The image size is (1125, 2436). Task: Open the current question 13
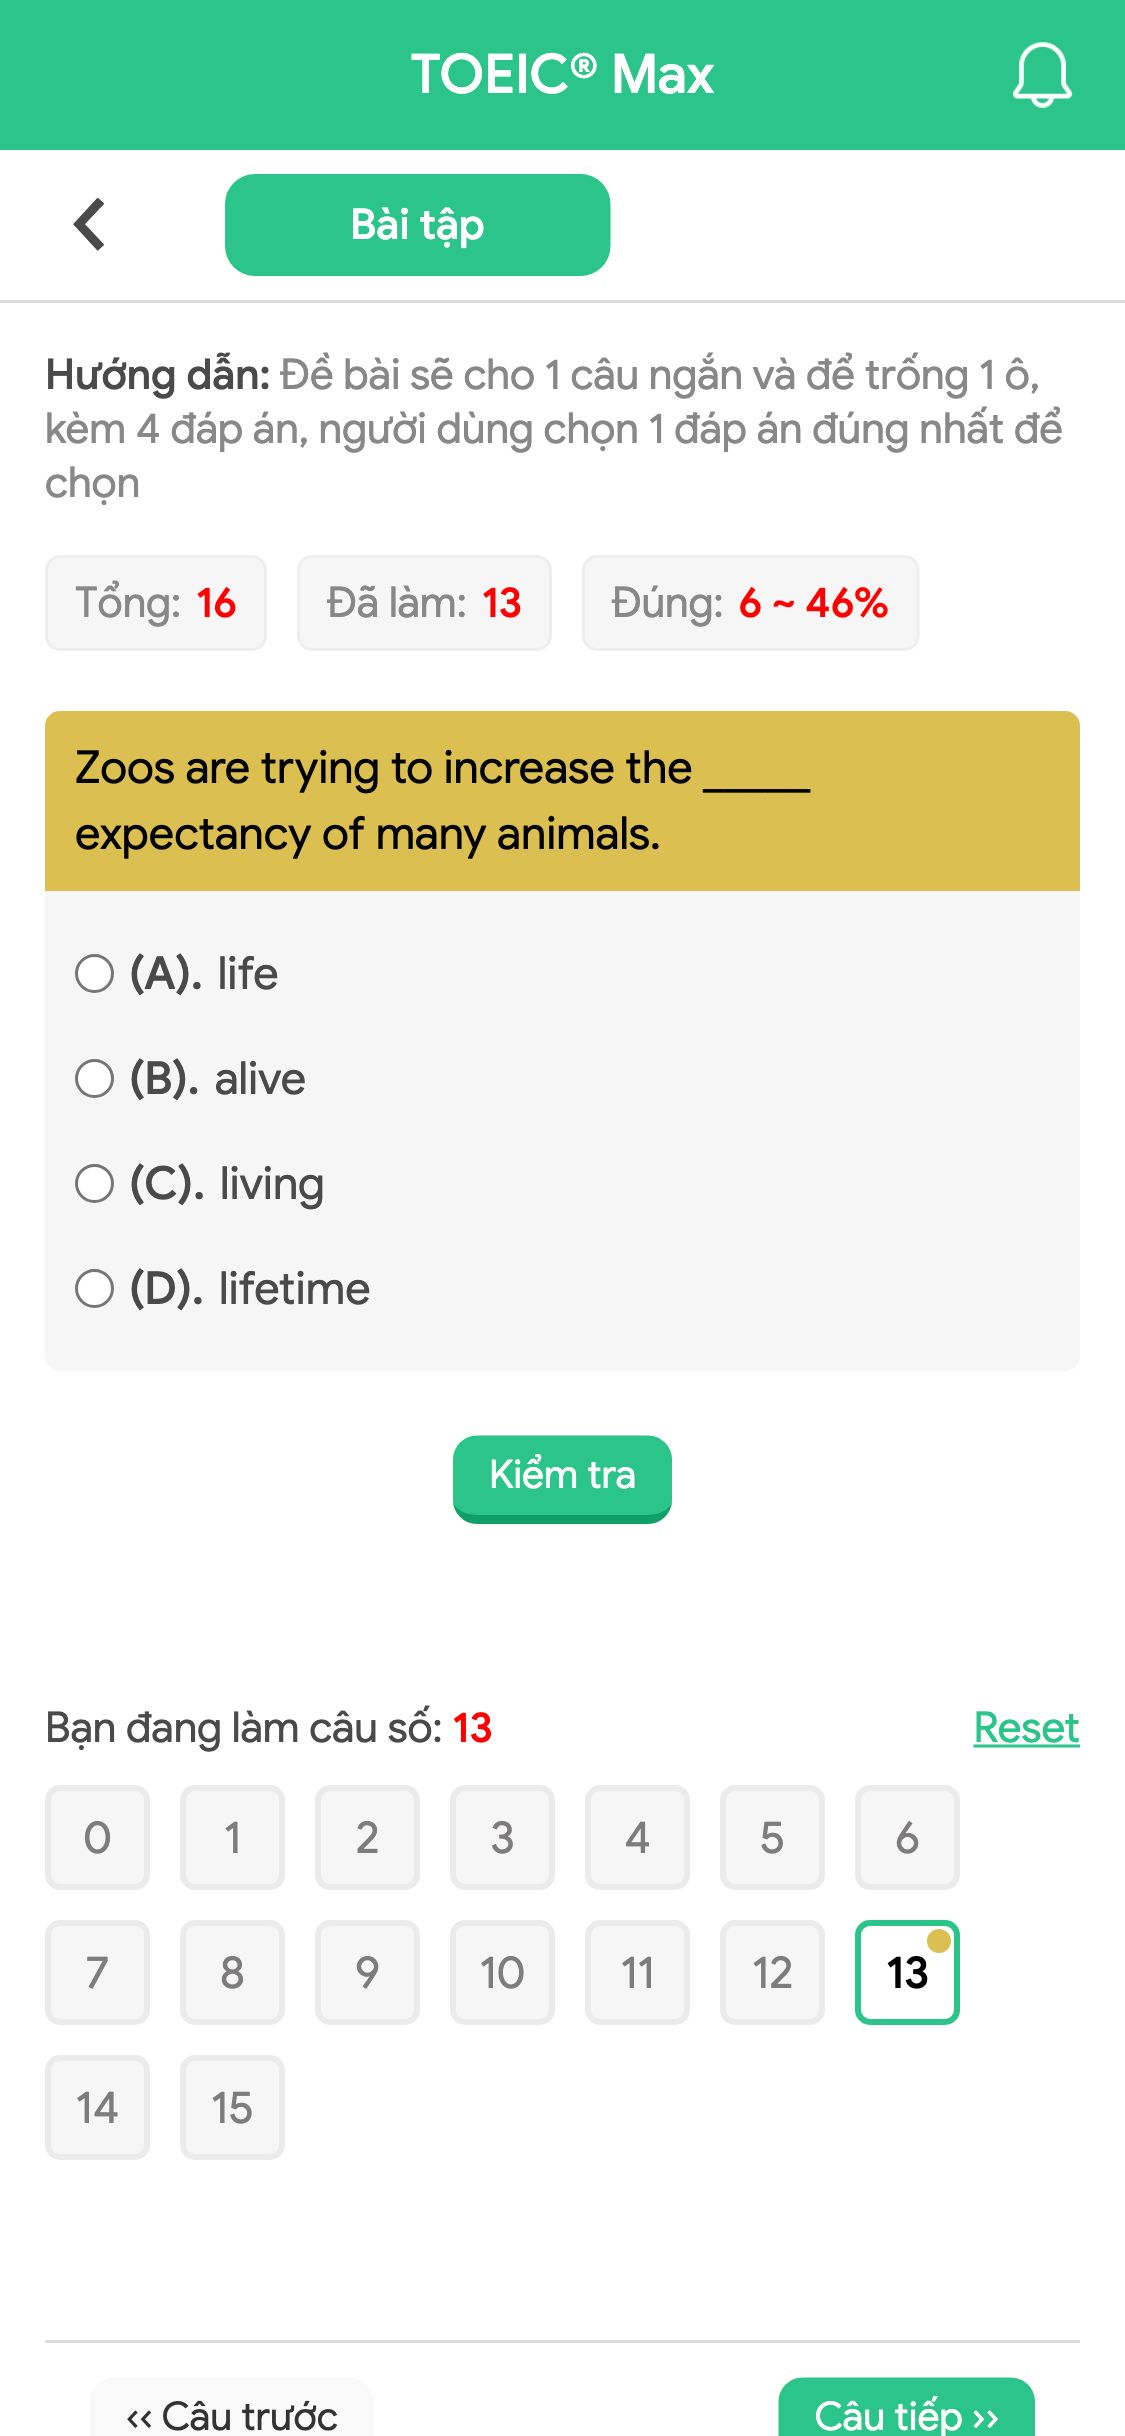pyautogui.click(x=907, y=1971)
